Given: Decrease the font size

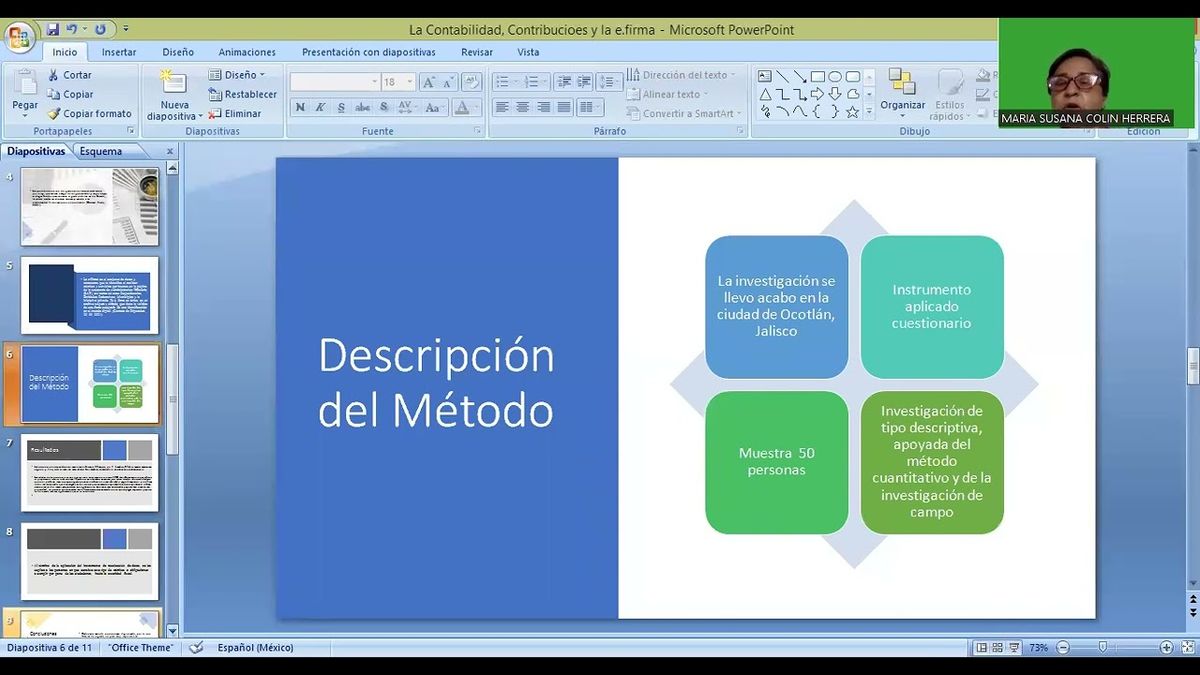Looking at the screenshot, I should (449, 82).
